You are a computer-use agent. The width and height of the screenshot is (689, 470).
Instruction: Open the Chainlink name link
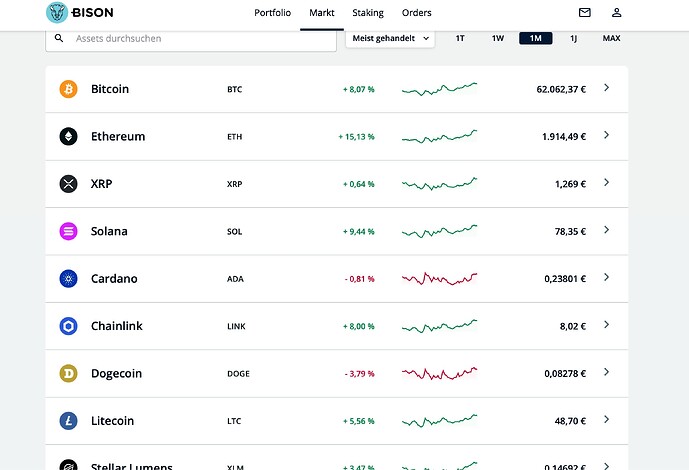[117, 326]
